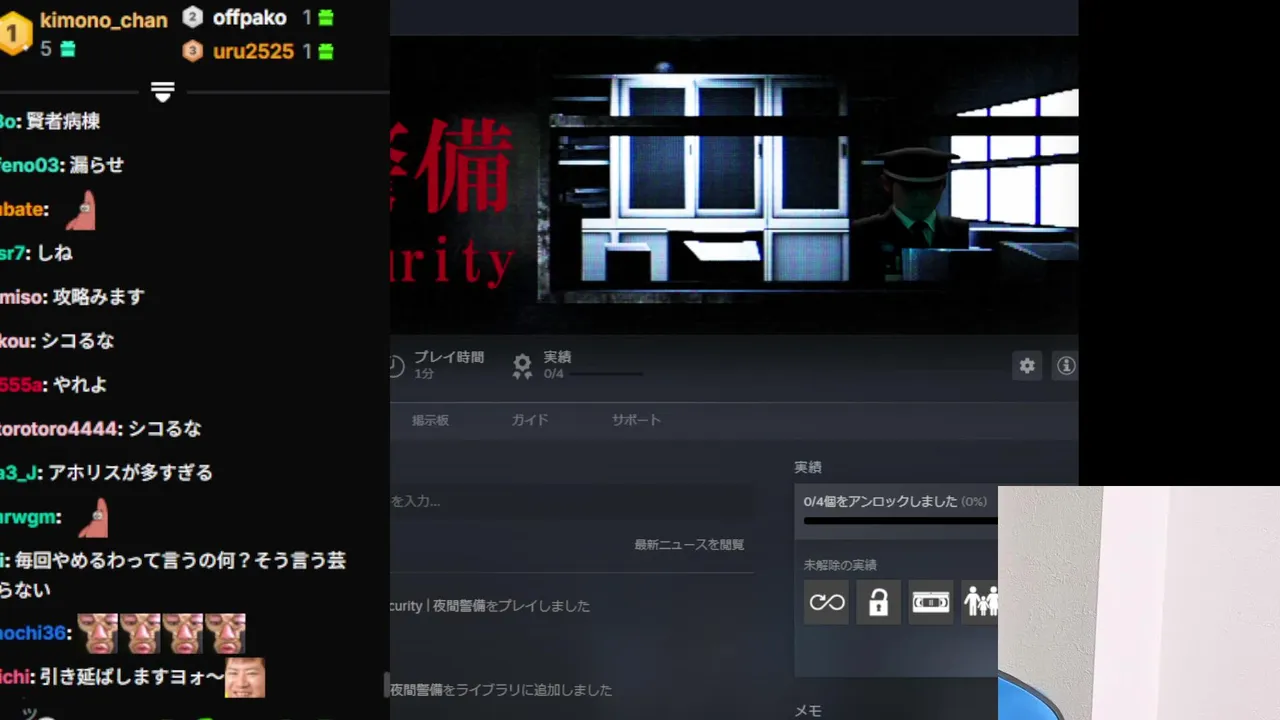Click the face emote in ichi's message

[x=245, y=677]
